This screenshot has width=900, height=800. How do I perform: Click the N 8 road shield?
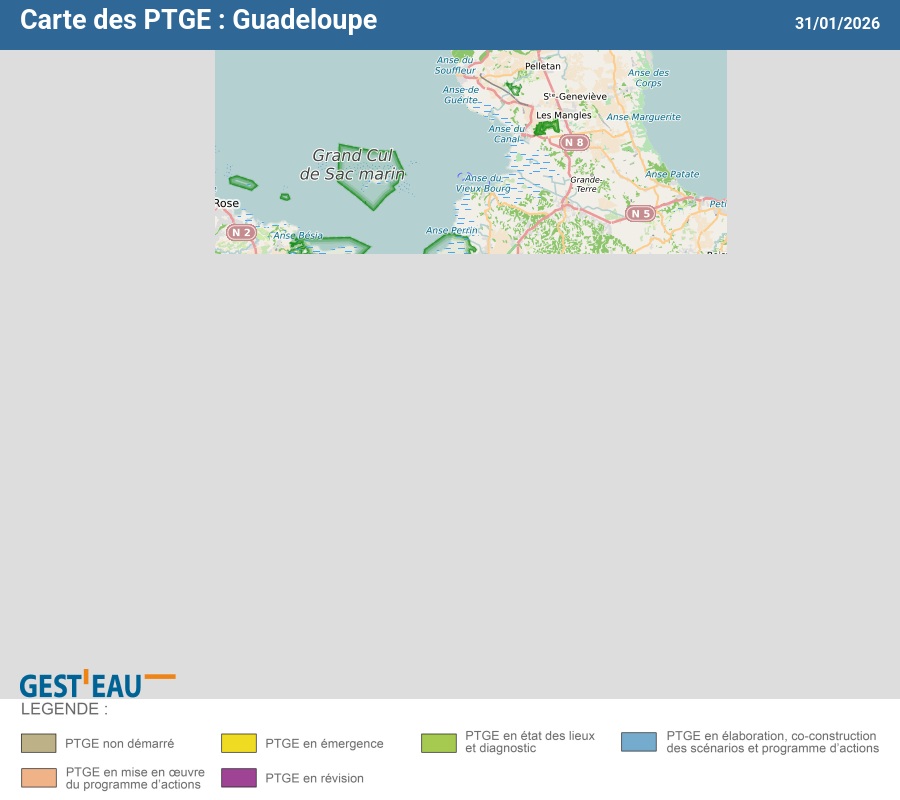(573, 143)
